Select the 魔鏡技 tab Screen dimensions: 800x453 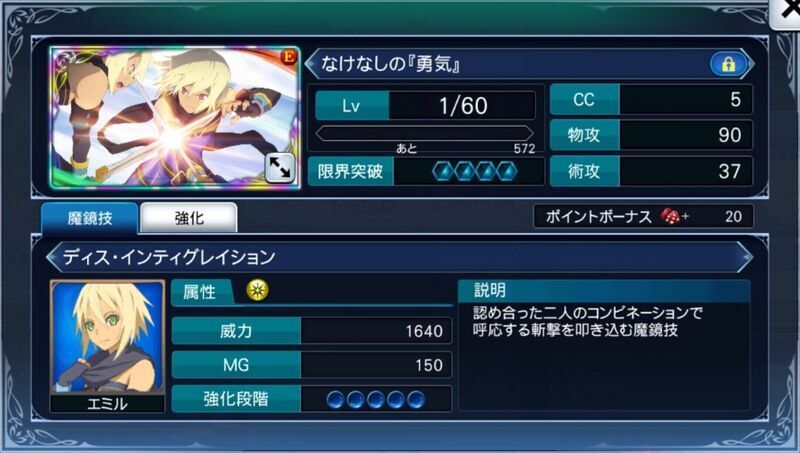[x=90, y=218]
